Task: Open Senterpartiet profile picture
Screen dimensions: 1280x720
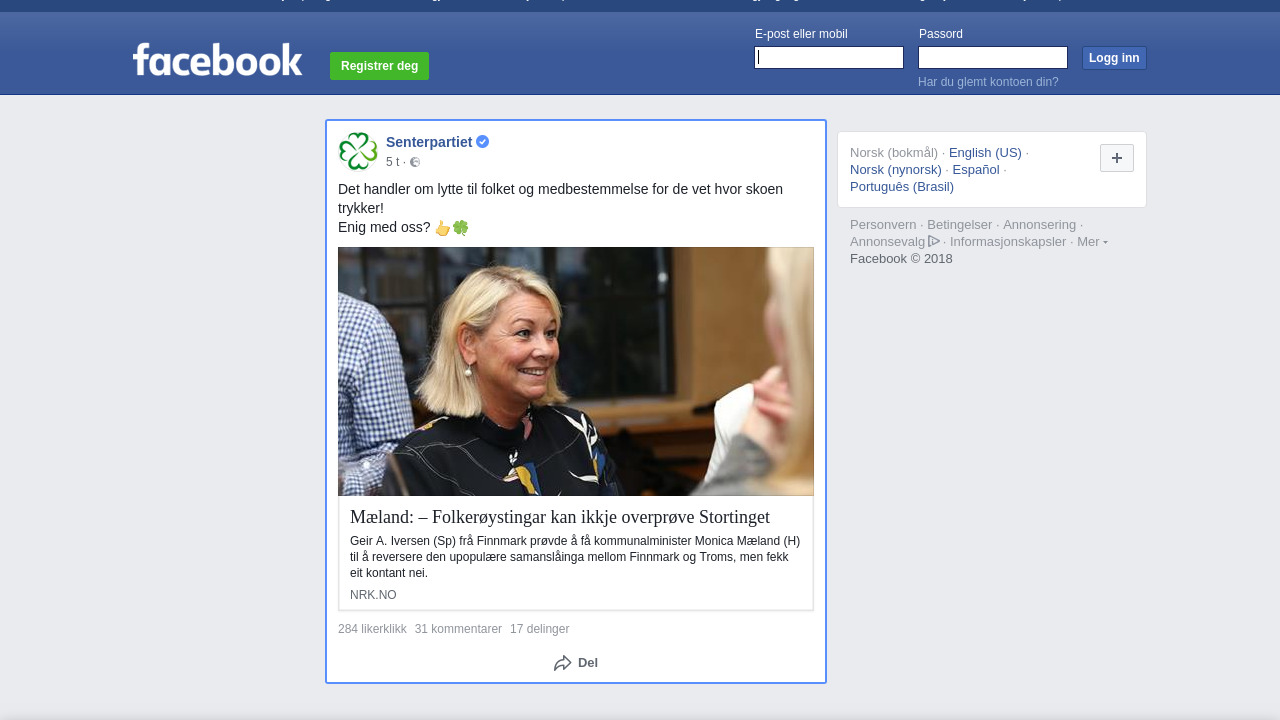Action: 358,151
